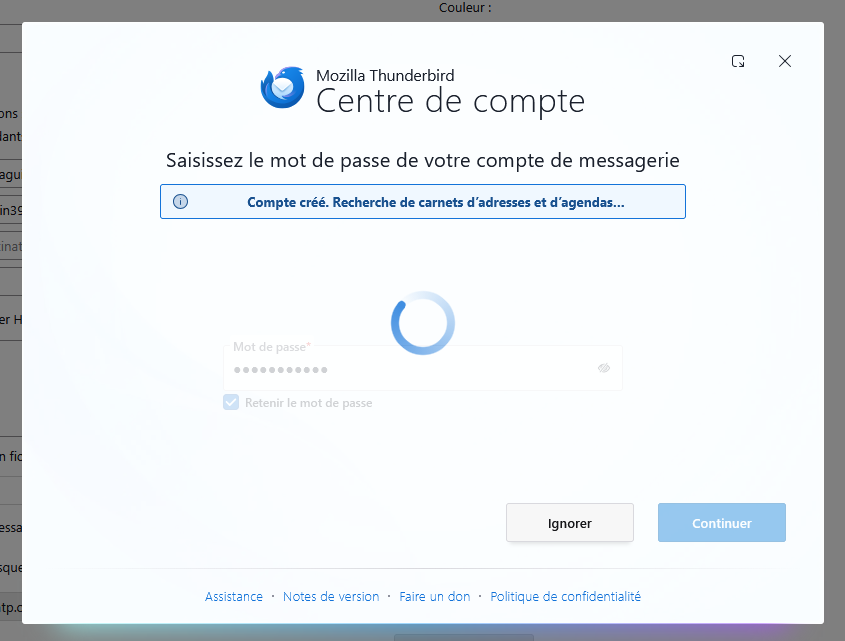Close the Centre de compte dialog
Viewport: 845px width, 641px height.
pyautogui.click(x=785, y=61)
